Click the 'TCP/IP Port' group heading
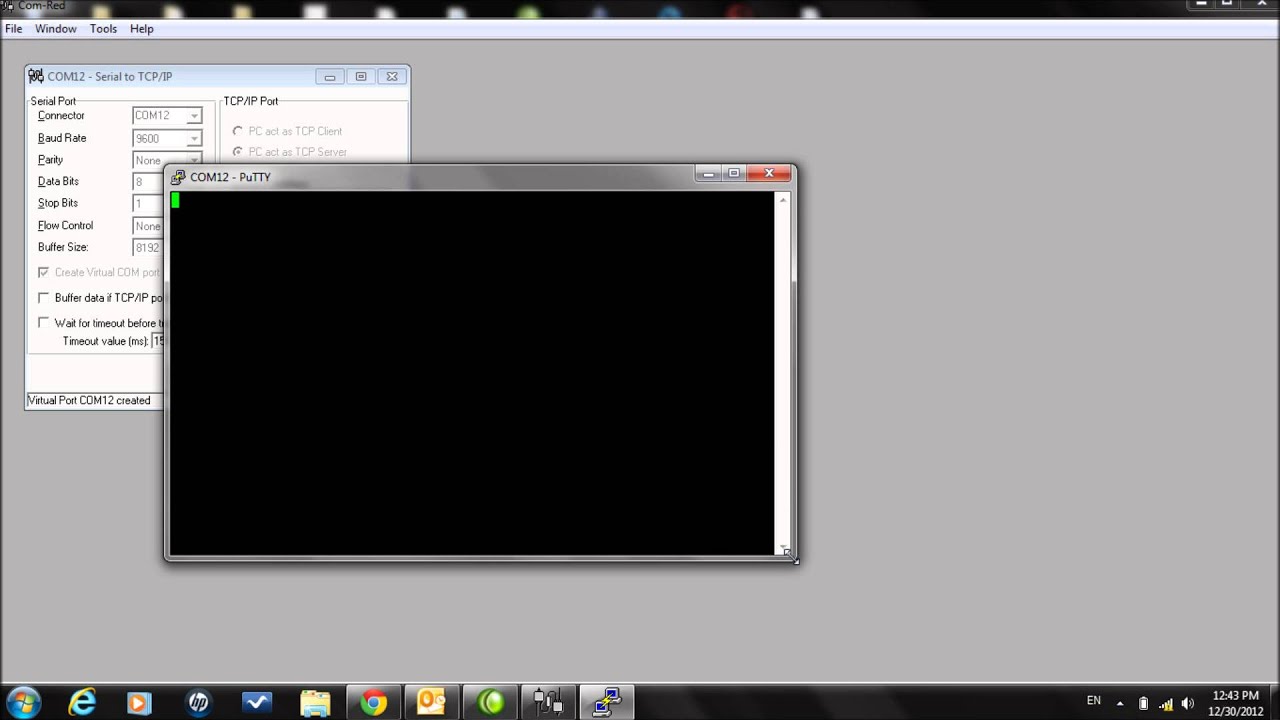 click(251, 101)
